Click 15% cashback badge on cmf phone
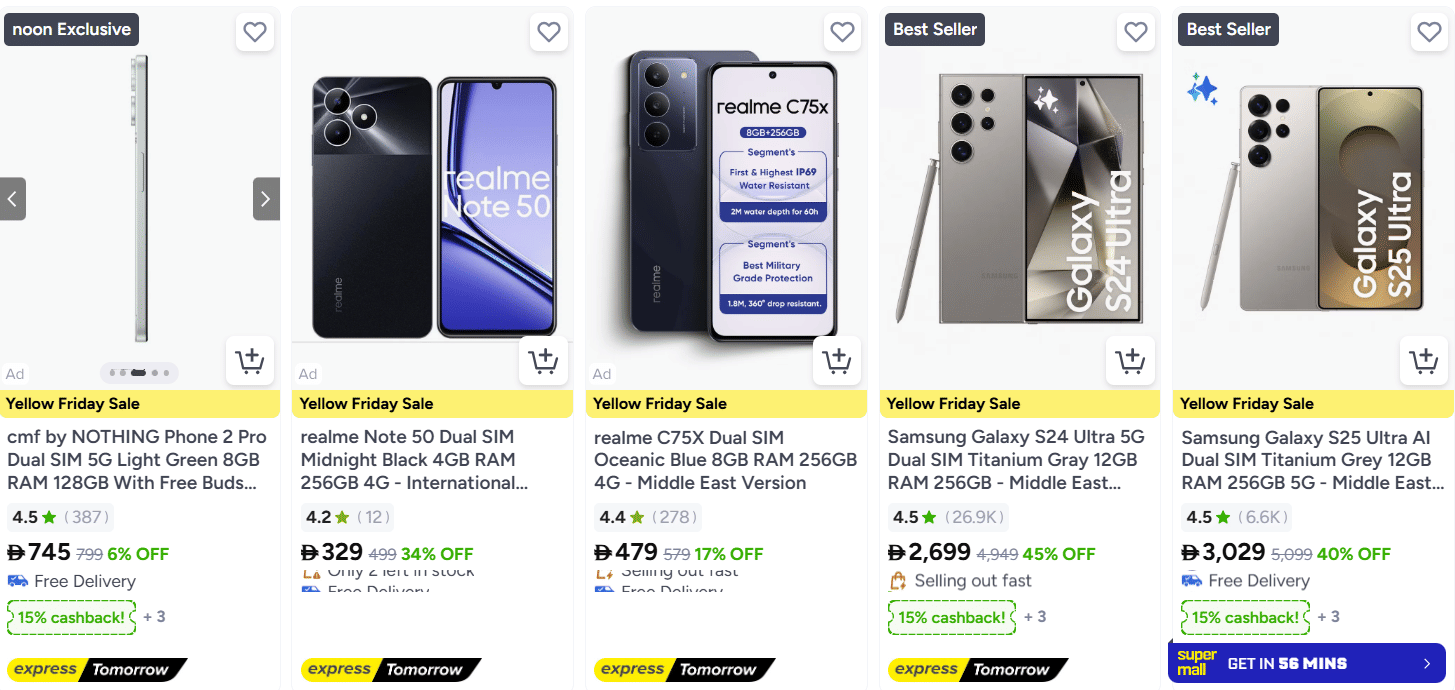 71,617
